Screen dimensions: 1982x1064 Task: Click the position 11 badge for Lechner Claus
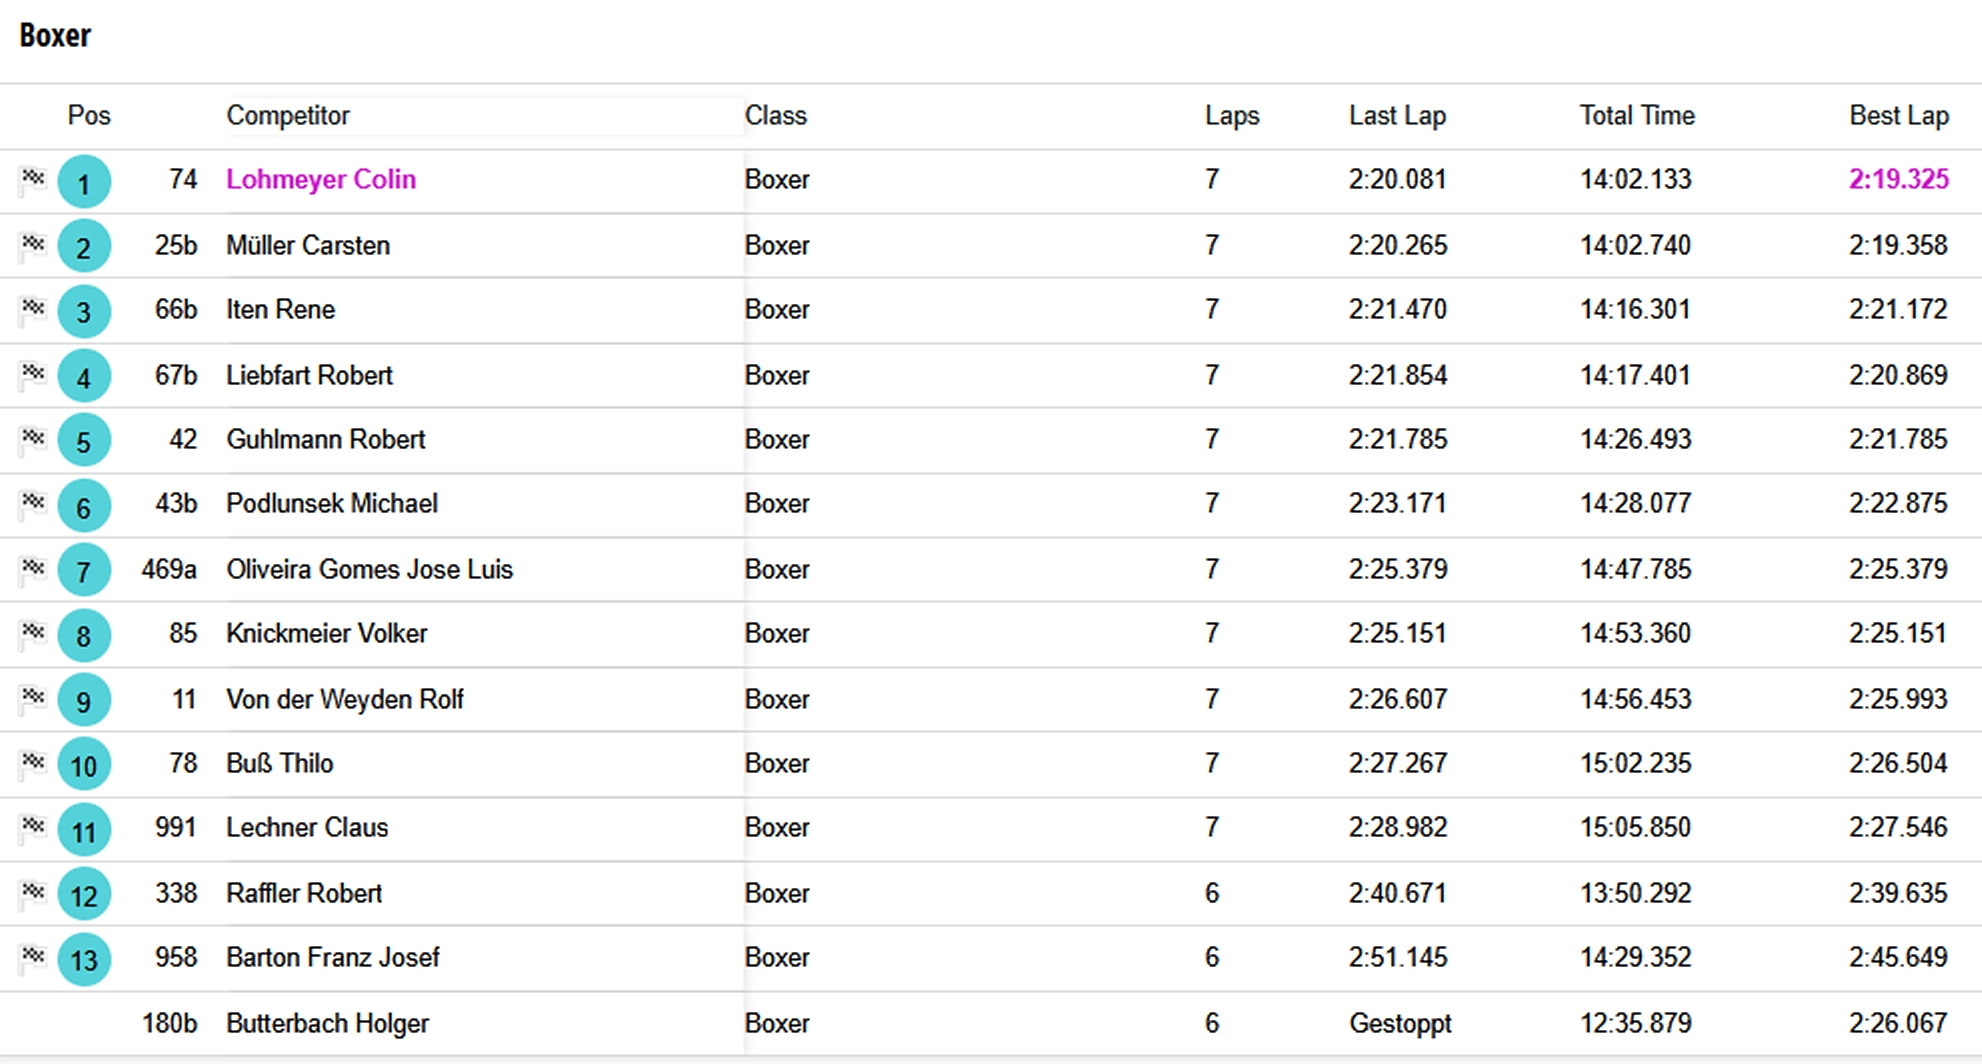(x=84, y=830)
